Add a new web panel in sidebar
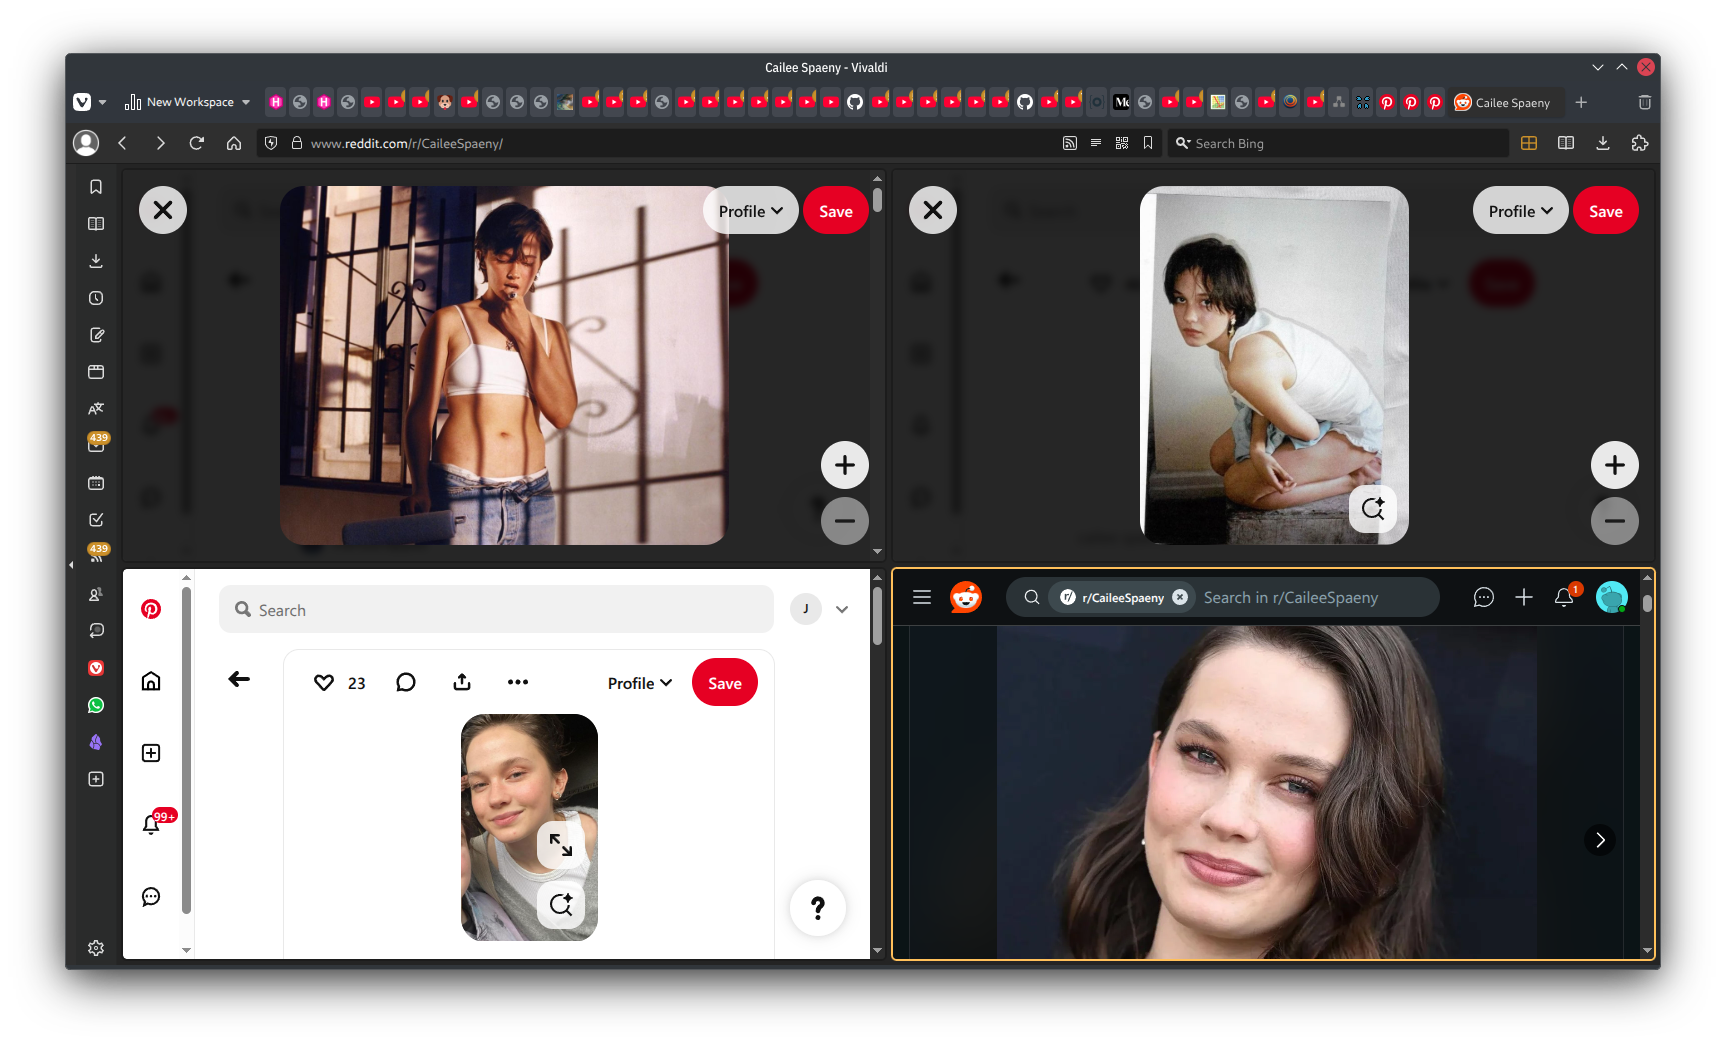 tap(96, 779)
